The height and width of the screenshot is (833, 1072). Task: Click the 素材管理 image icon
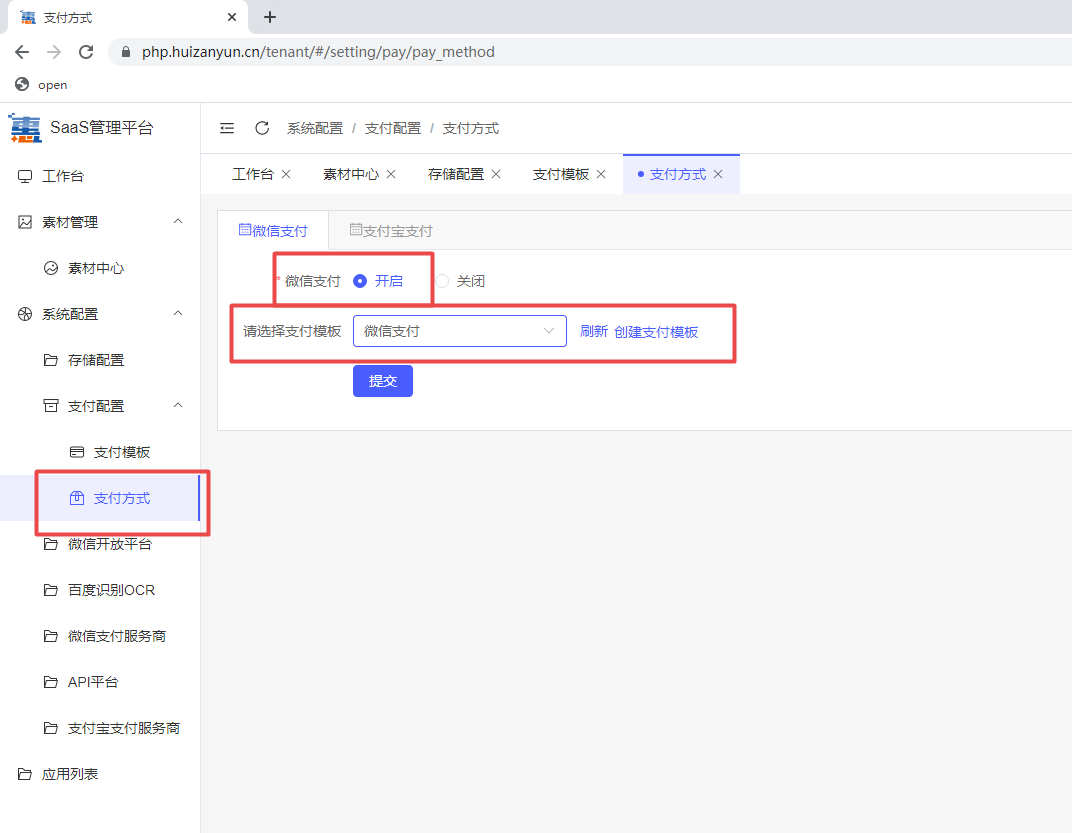pyautogui.click(x=25, y=222)
